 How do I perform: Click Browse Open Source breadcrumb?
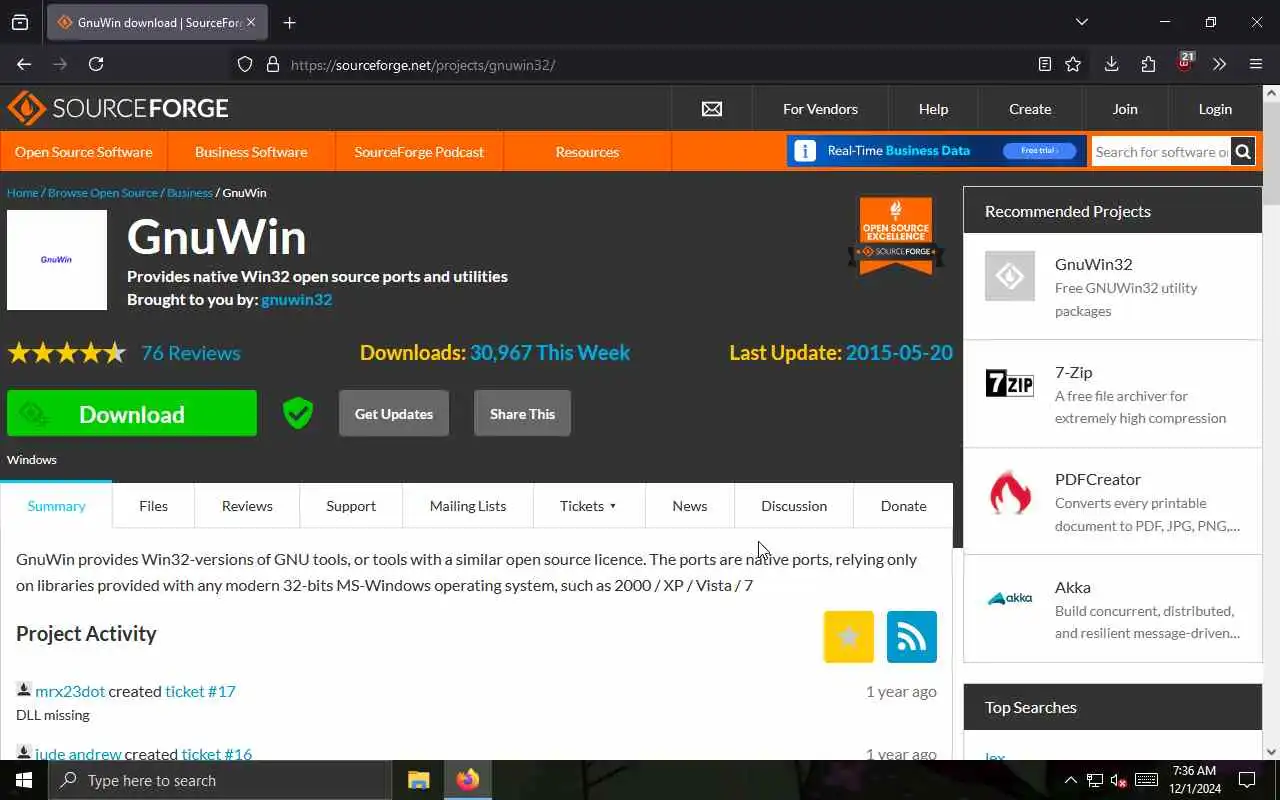pos(103,193)
